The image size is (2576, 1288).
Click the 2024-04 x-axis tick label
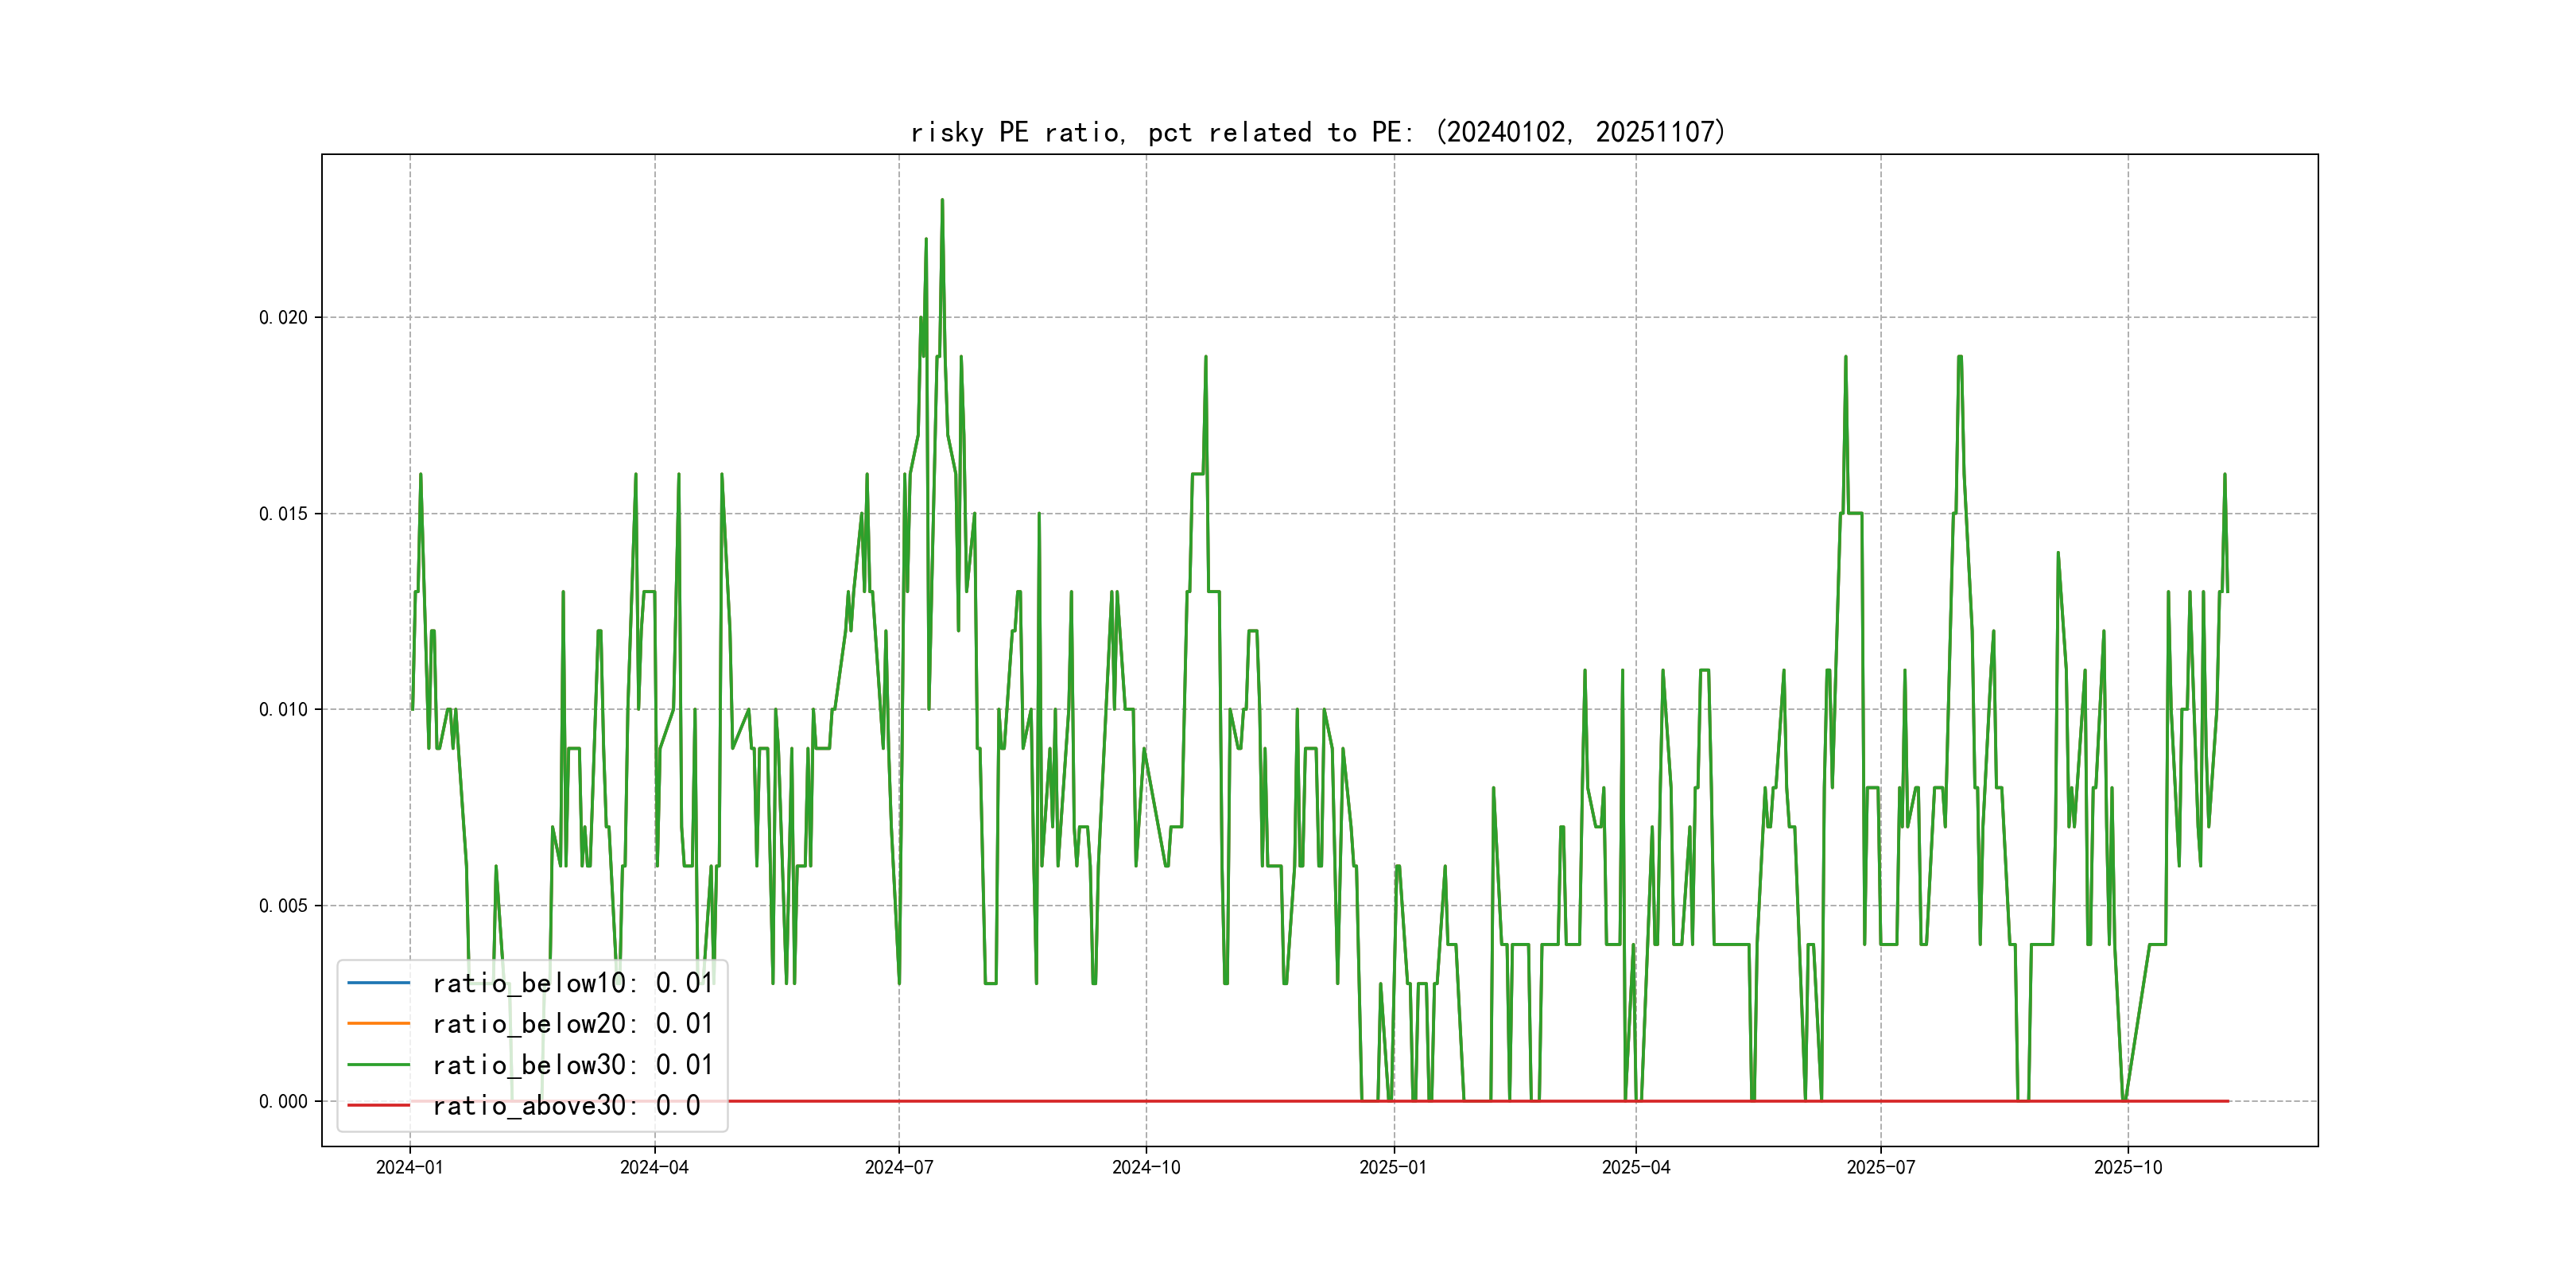pos(654,1167)
